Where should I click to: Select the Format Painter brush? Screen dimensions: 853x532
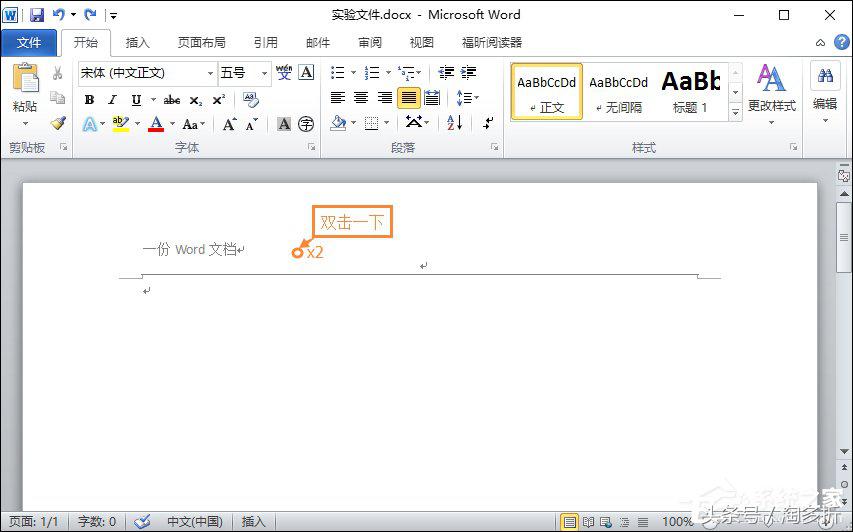(58, 123)
